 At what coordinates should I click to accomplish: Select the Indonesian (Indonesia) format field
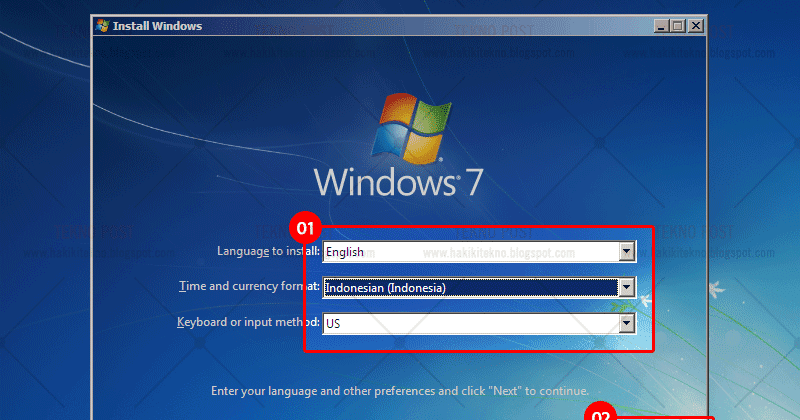point(479,287)
